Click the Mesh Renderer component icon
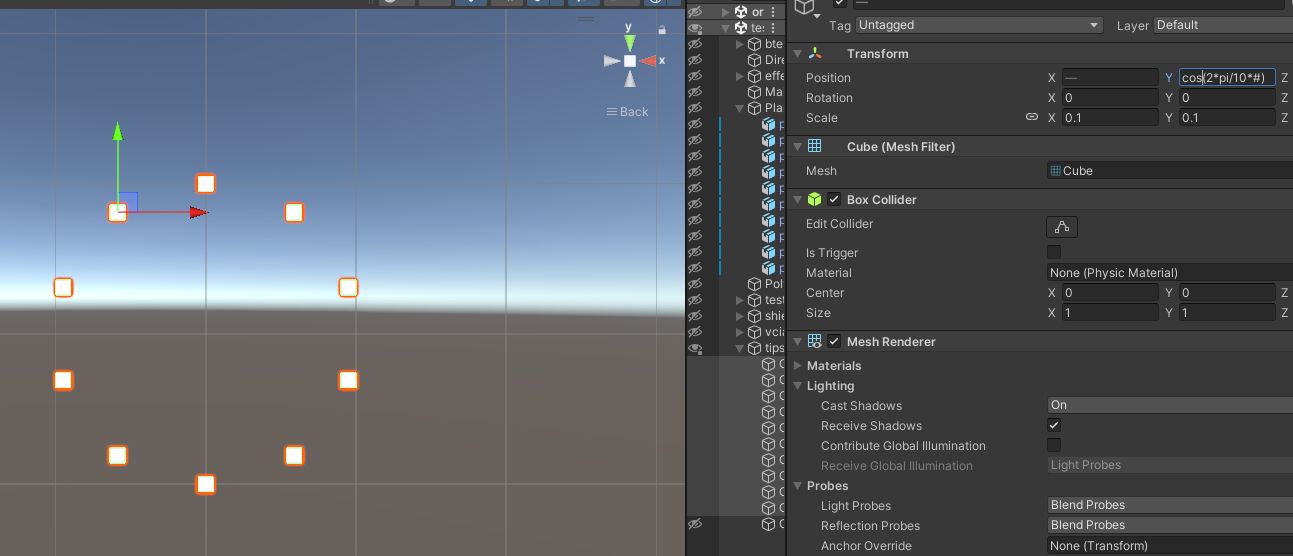 (x=815, y=342)
